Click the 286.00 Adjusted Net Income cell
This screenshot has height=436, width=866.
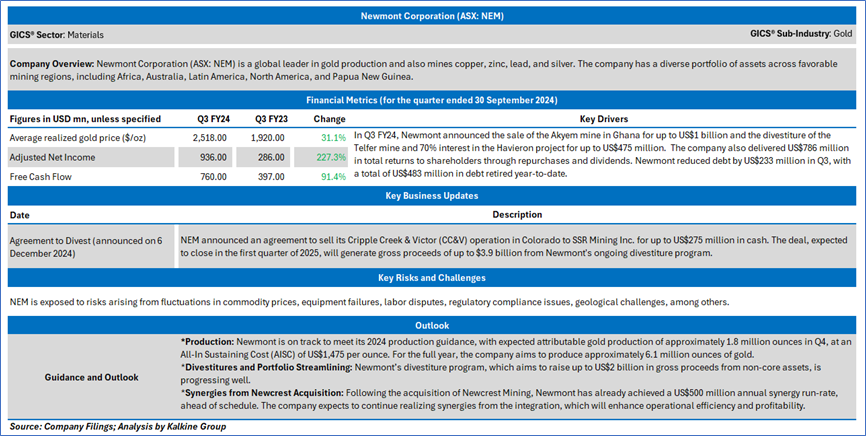coord(262,157)
